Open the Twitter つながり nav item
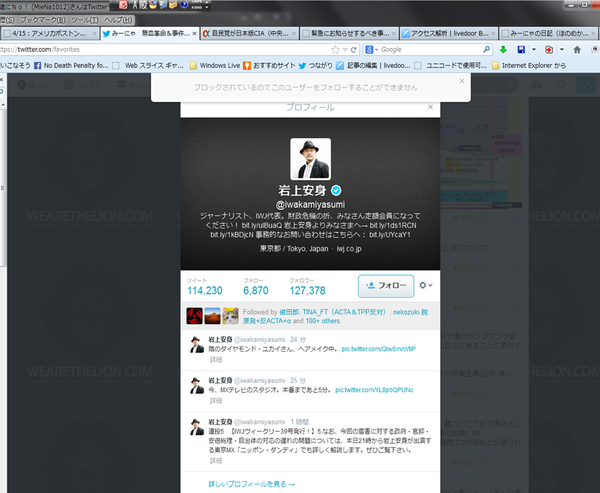 [82, 85]
